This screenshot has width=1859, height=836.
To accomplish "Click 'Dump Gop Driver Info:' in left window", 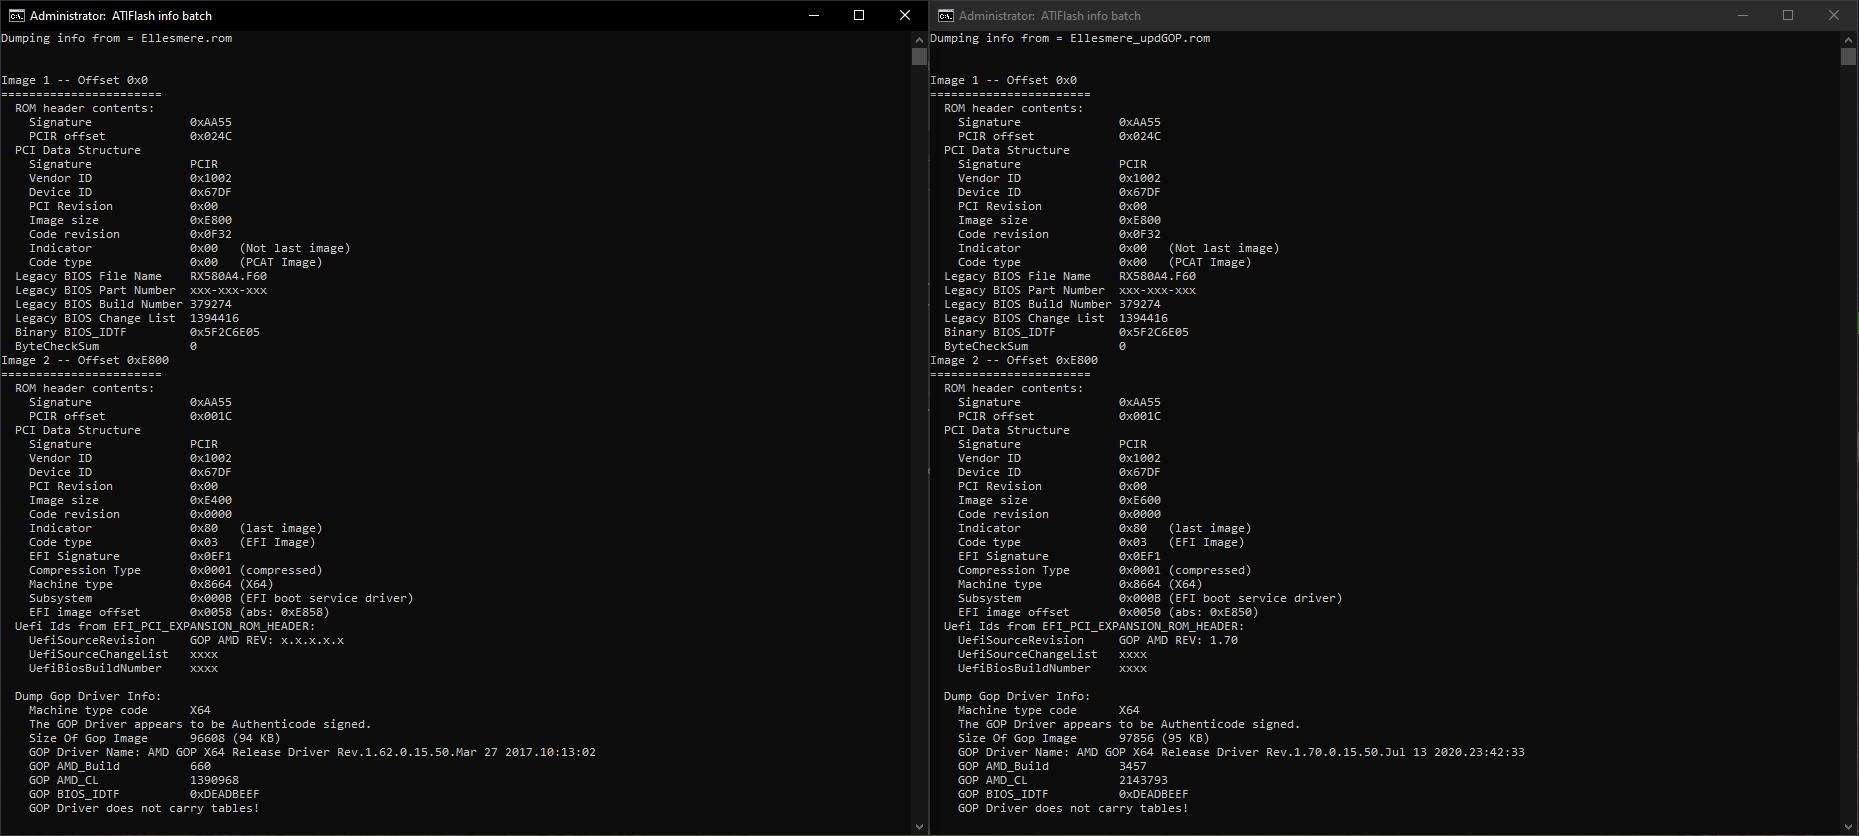I will tap(88, 696).
